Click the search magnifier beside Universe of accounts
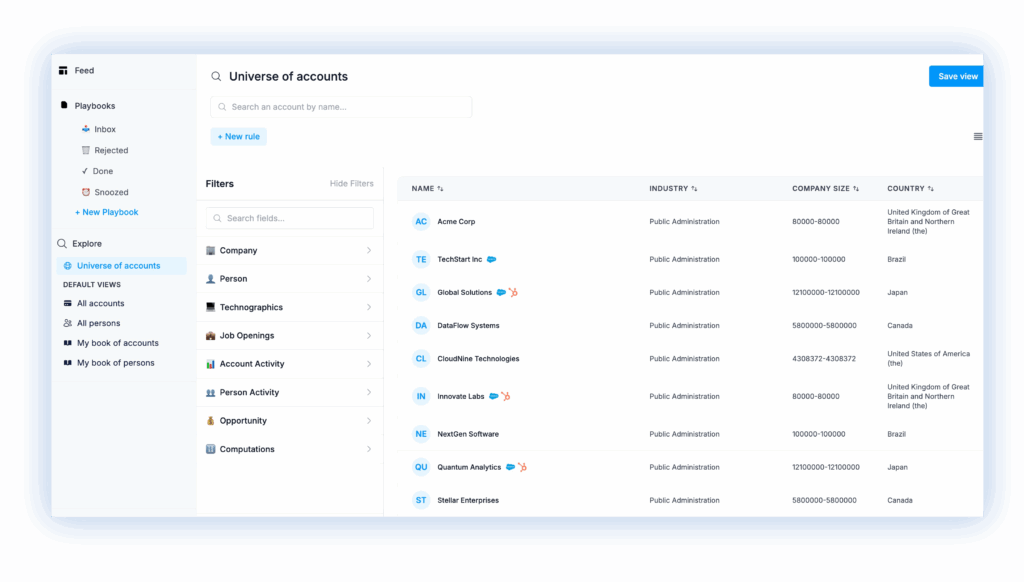The height and width of the screenshot is (582, 1024). click(x=216, y=77)
